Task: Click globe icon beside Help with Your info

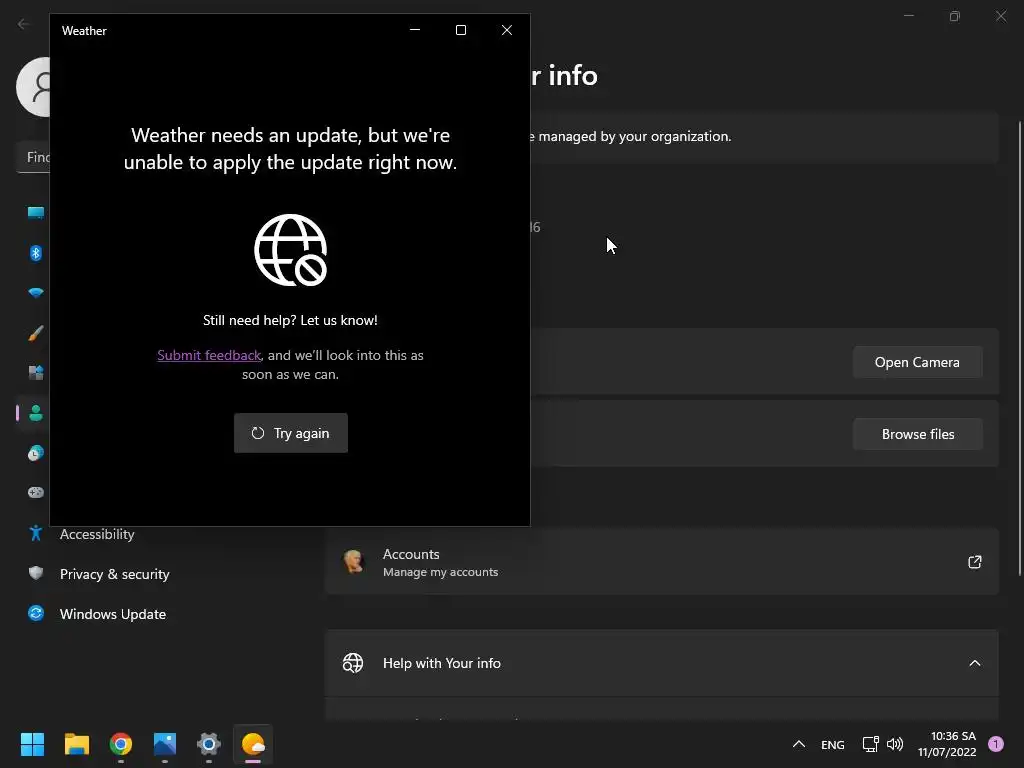Action: pyautogui.click(x=353, y=663)
